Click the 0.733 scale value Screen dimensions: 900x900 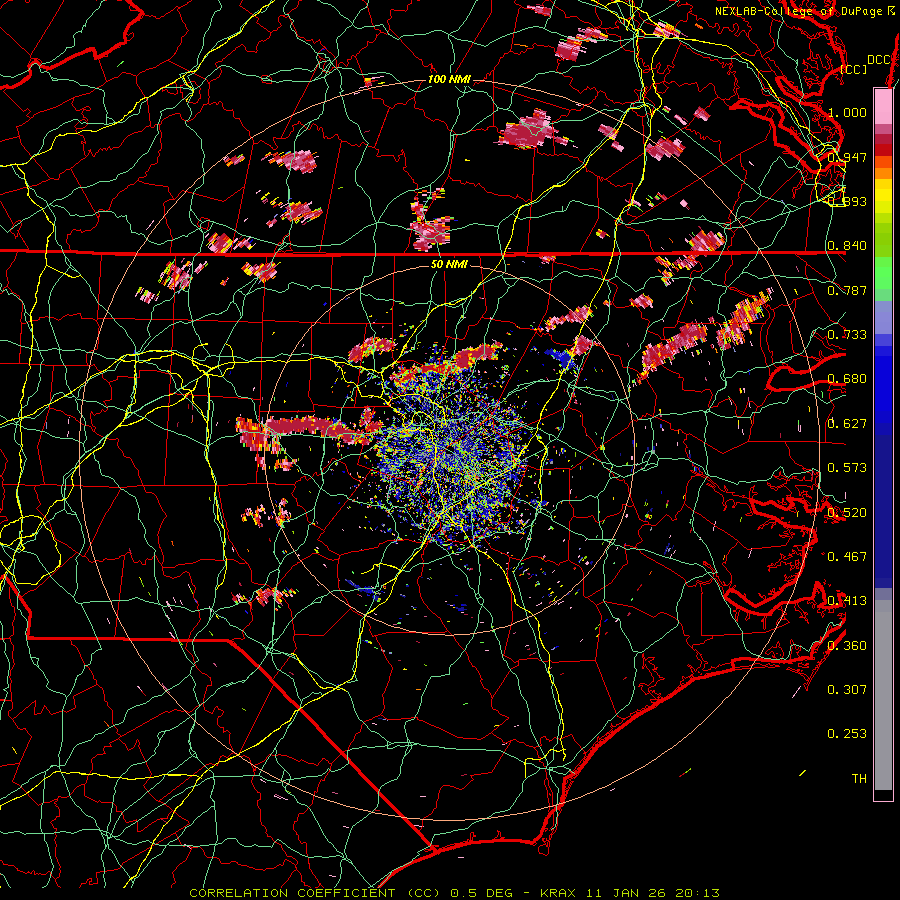coord(847,335)
